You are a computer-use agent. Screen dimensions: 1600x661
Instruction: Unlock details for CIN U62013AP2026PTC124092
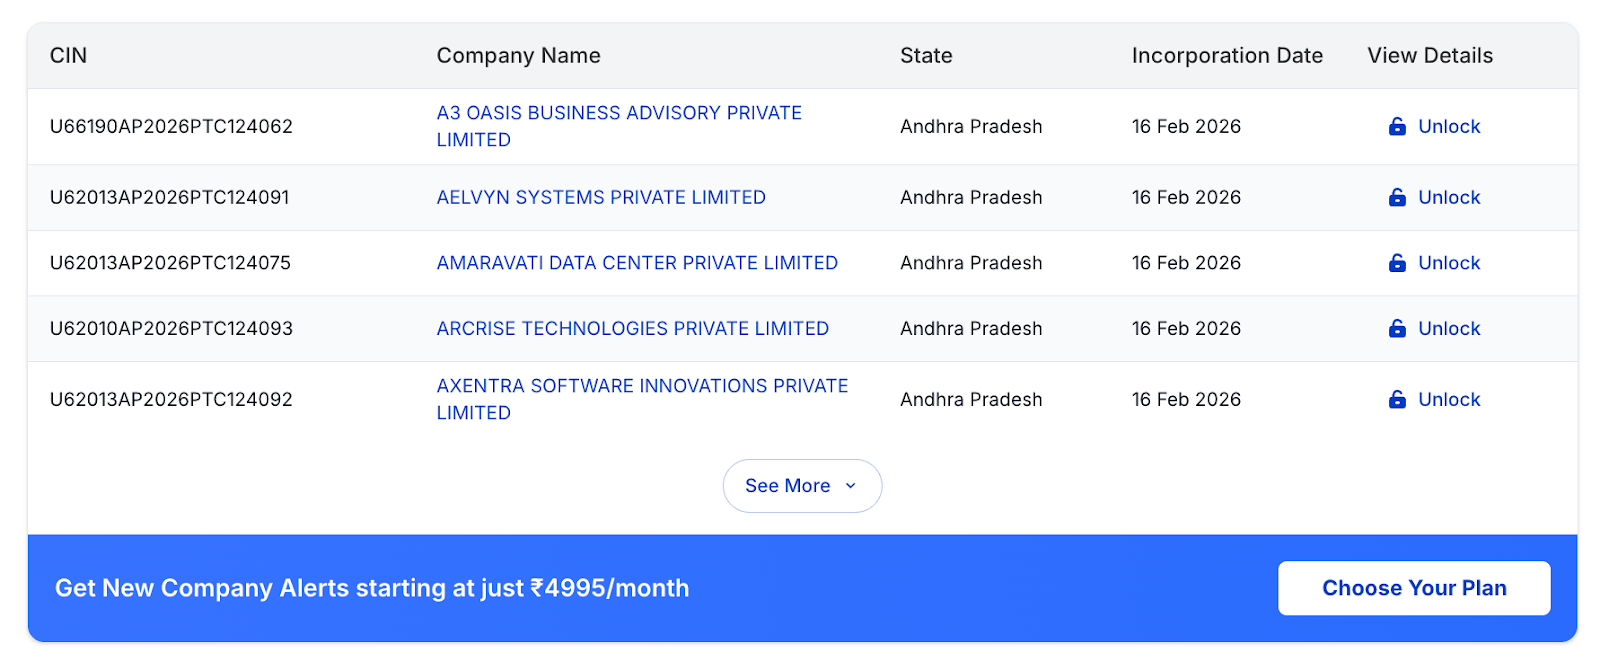[x=1449, y=399]
